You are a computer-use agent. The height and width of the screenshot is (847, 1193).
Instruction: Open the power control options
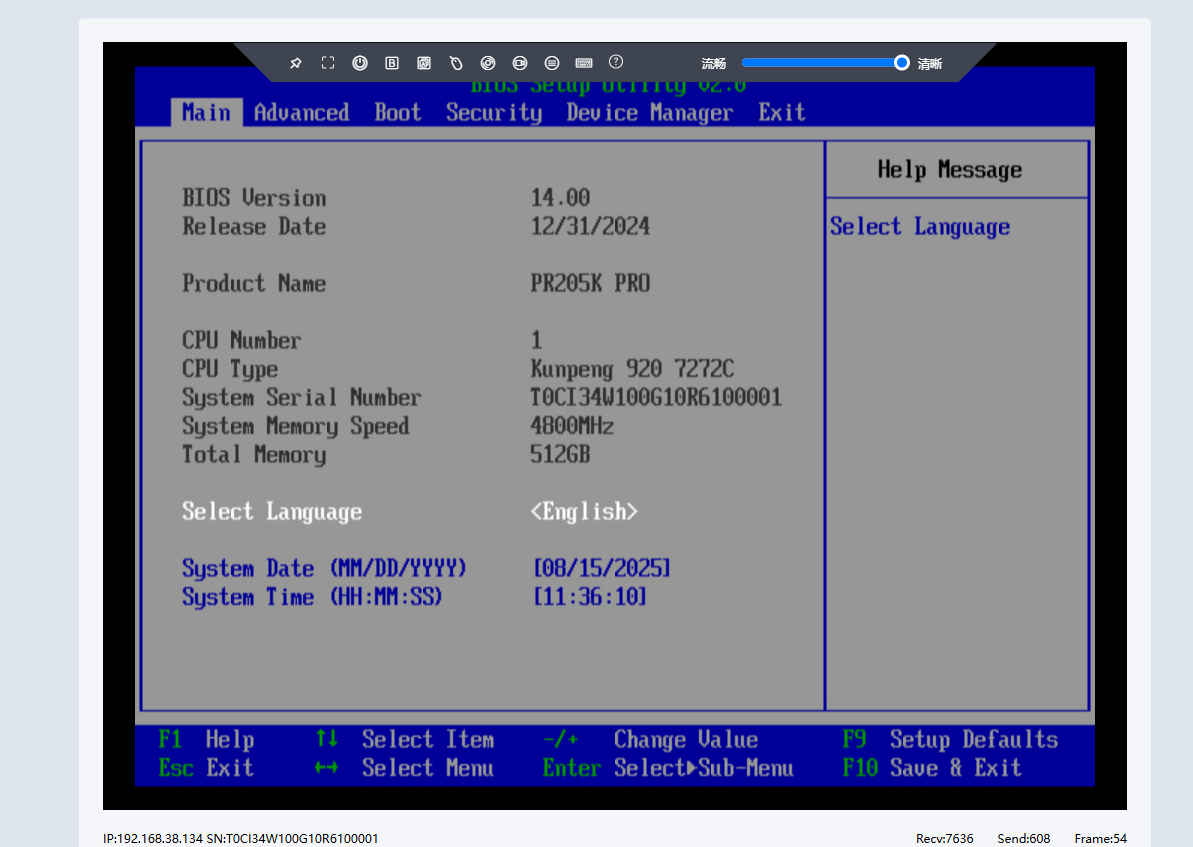click(360, 62)
